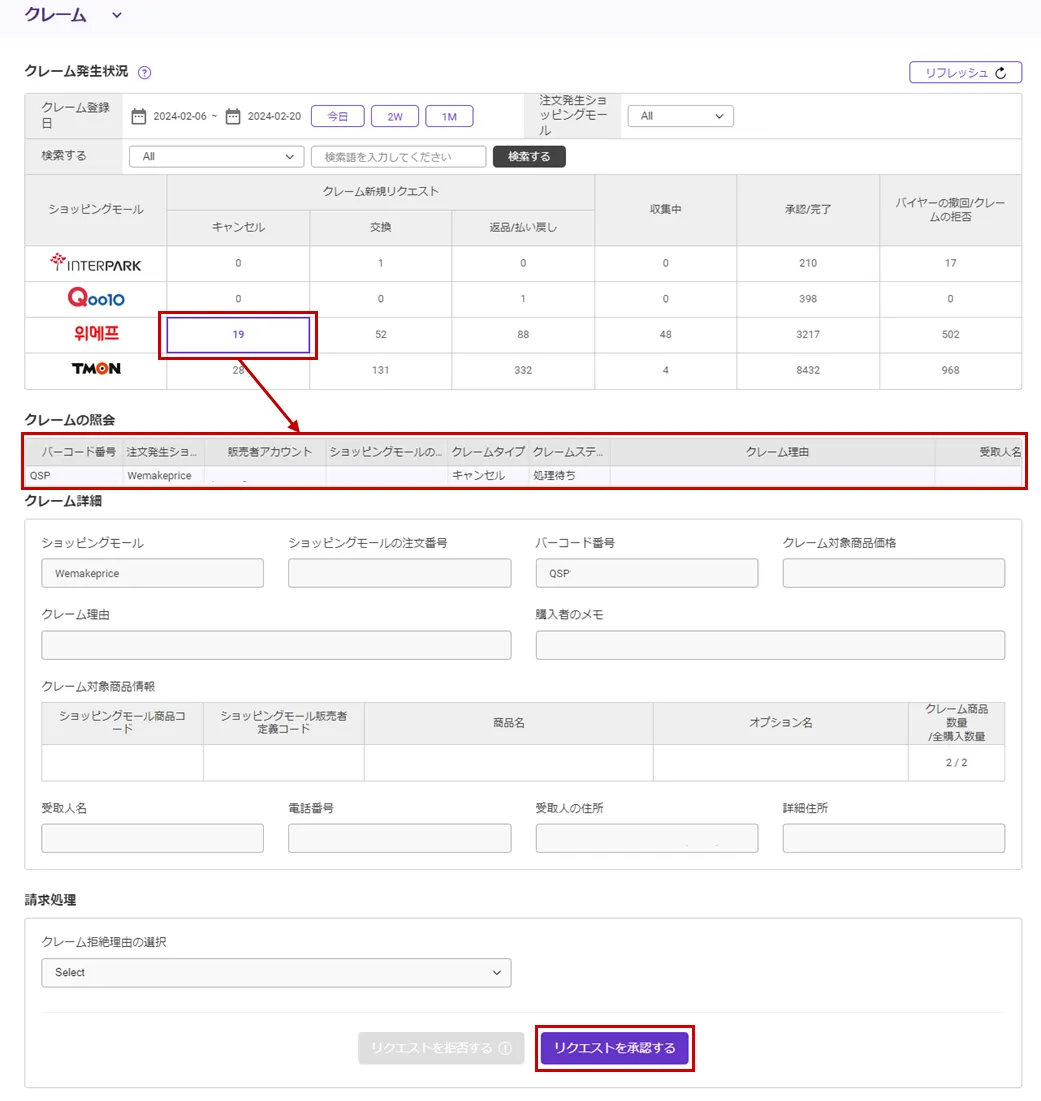
Task: Click the info icon on リクエストを拒否する
Action: [505, 1048]
